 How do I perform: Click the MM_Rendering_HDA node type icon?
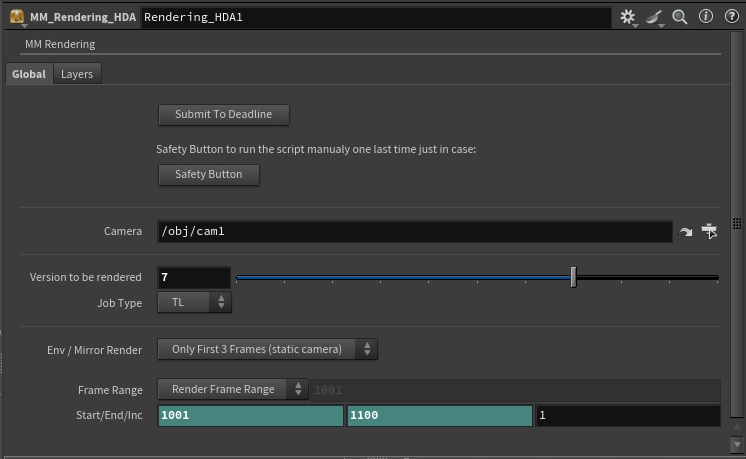(x=17, y=17)
